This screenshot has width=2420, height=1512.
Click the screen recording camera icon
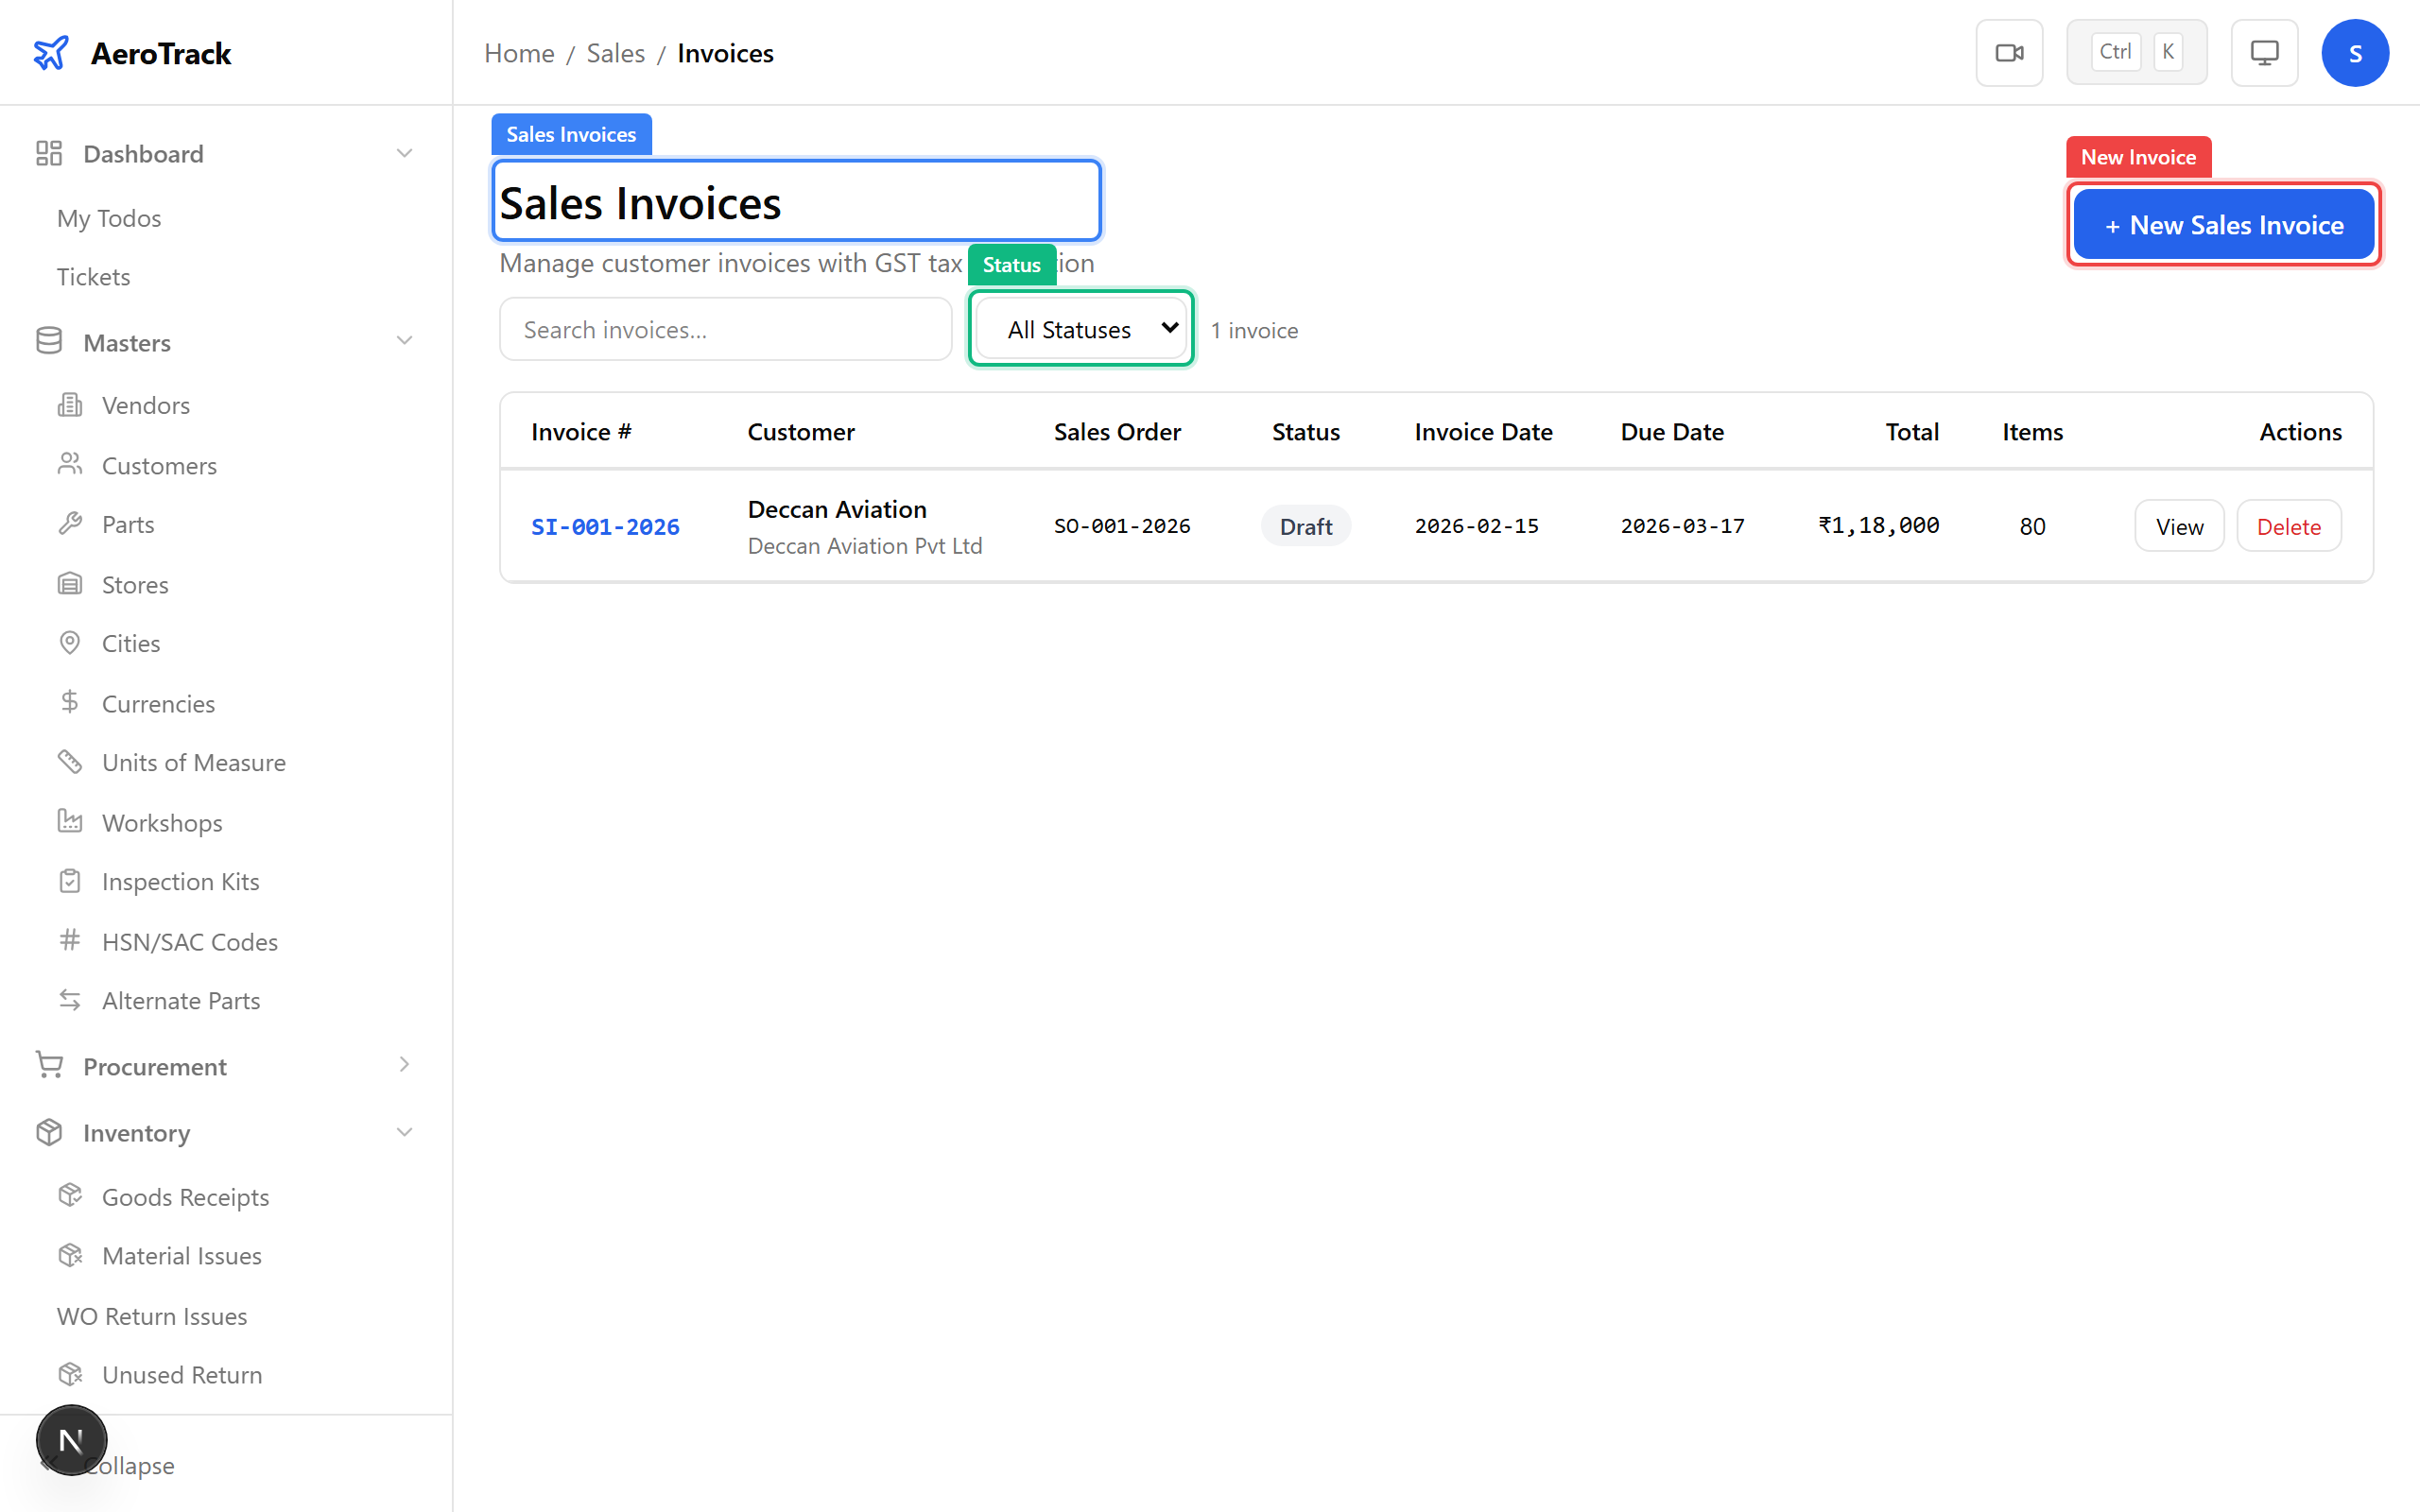tap(2009, 52)
